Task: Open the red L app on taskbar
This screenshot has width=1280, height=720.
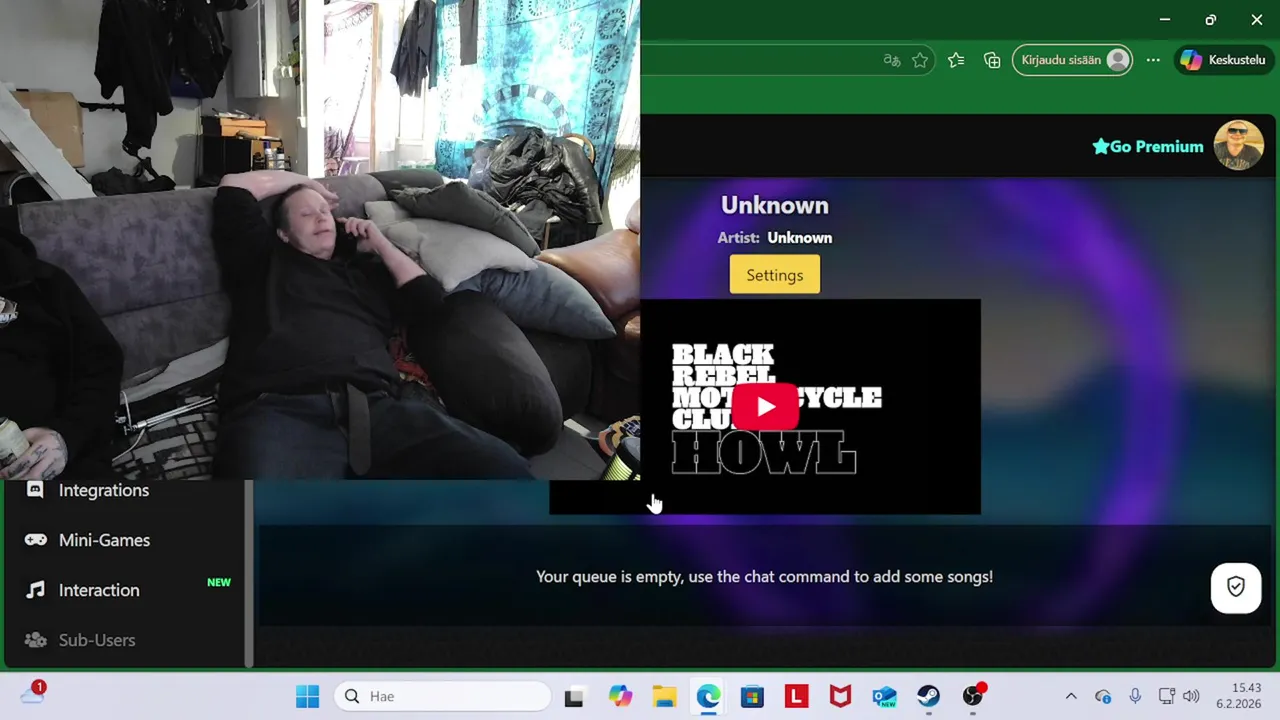Action: [x=796, y=696]
